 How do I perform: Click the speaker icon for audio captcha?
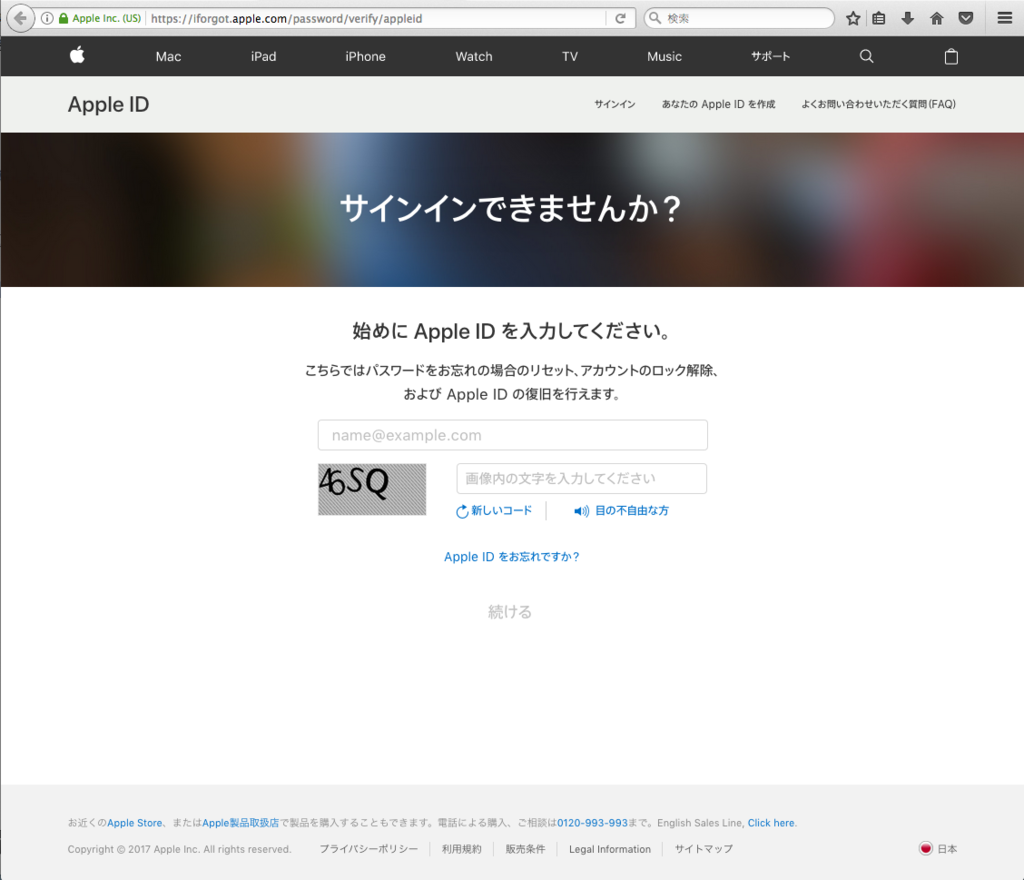pyautogui.click(x=581, y=511)
